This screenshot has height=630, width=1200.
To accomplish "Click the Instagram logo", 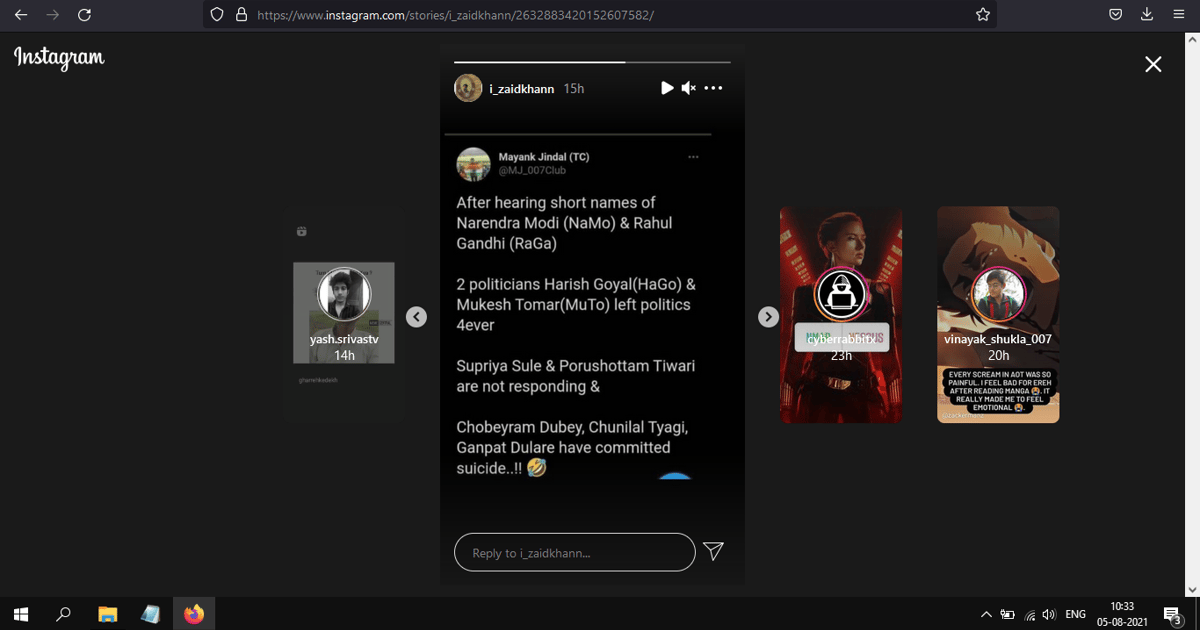I will click(59, 58).
